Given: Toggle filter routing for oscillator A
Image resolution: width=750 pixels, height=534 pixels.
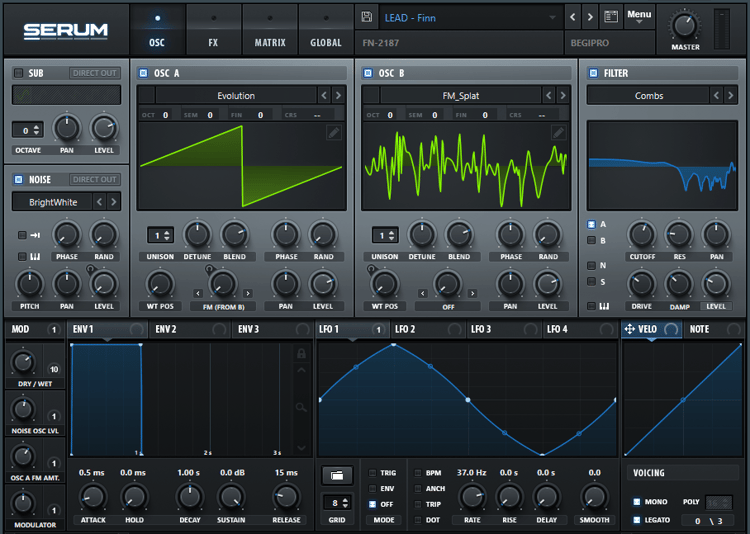Looking at the screenshot, I should tap(591, 224).
